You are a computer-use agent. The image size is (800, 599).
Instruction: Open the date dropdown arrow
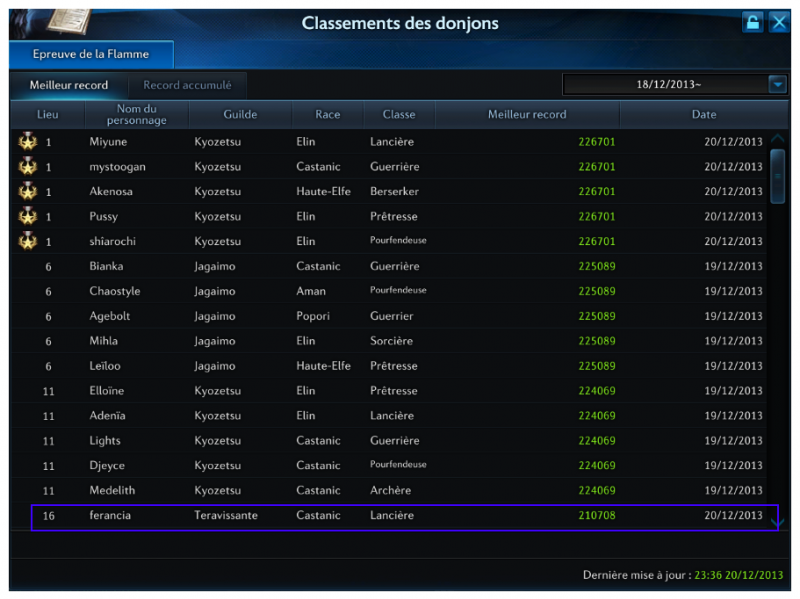(x=777, y=85)
